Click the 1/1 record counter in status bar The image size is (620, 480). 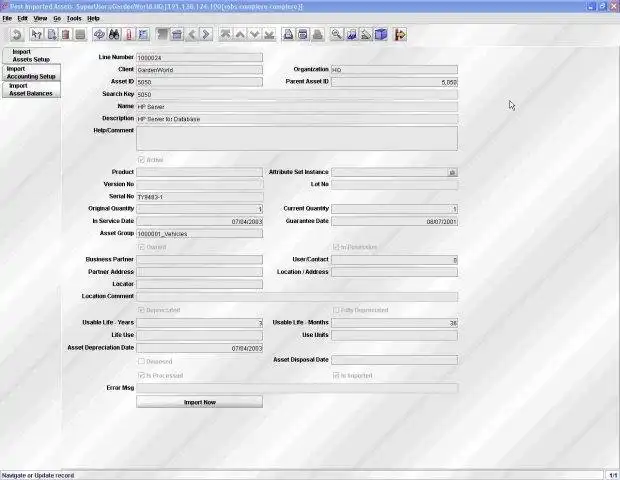coord(612,475)
